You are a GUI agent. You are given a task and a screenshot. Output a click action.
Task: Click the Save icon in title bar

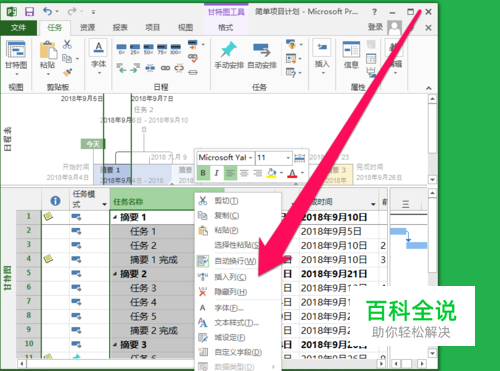pos(29,12)
